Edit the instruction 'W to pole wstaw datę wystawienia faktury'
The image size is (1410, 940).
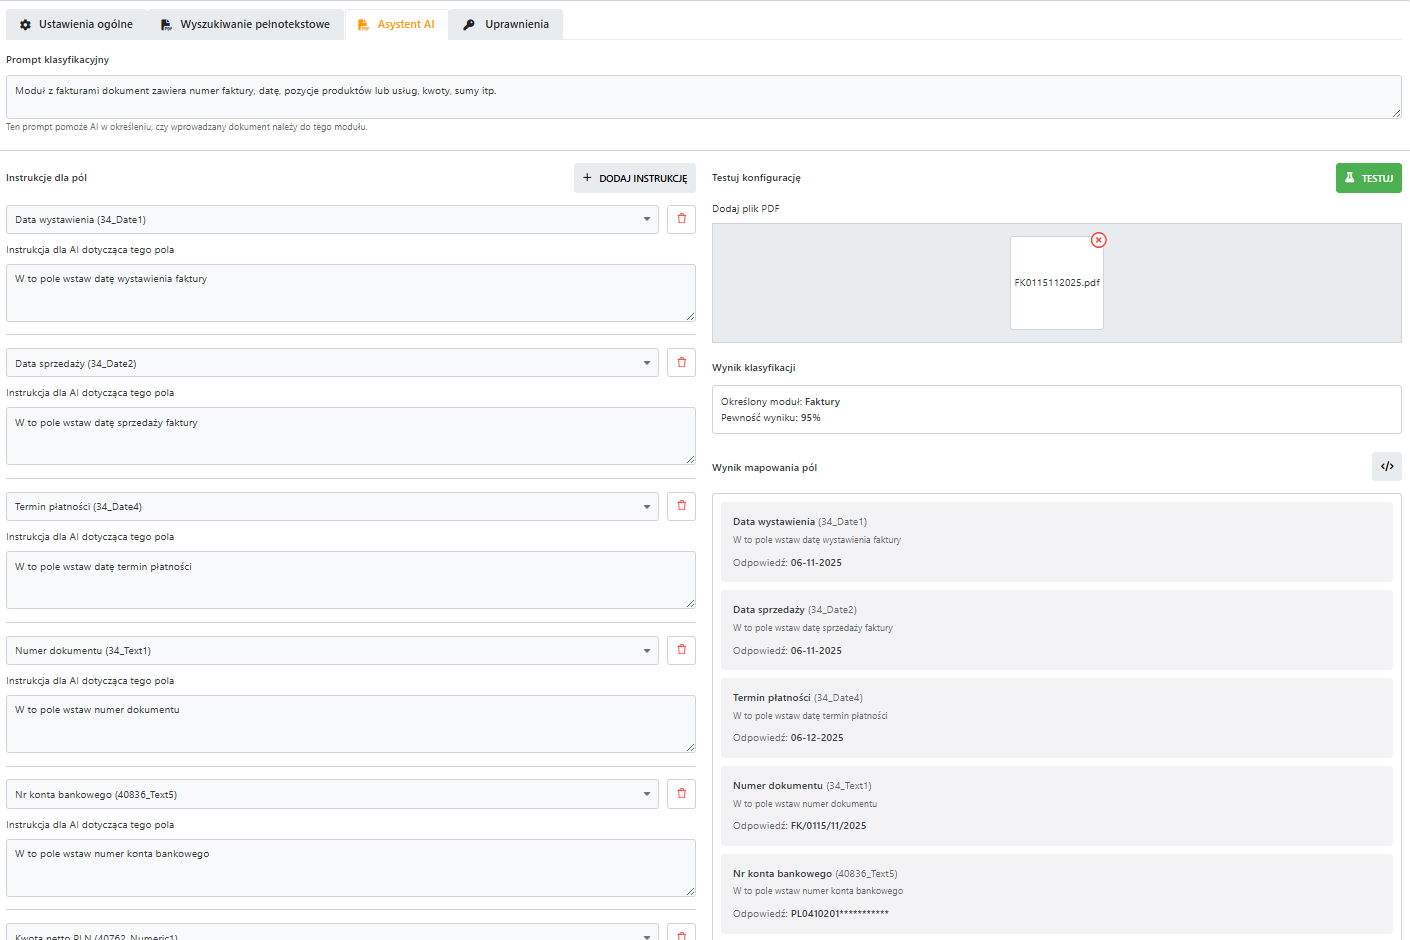(351, 293)
